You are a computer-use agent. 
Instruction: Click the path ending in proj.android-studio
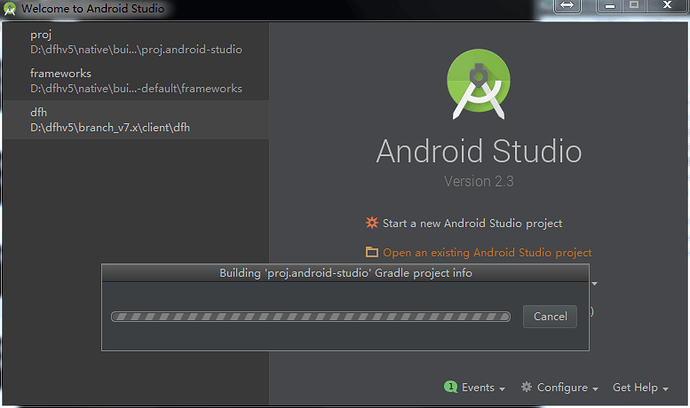[136, 49]
